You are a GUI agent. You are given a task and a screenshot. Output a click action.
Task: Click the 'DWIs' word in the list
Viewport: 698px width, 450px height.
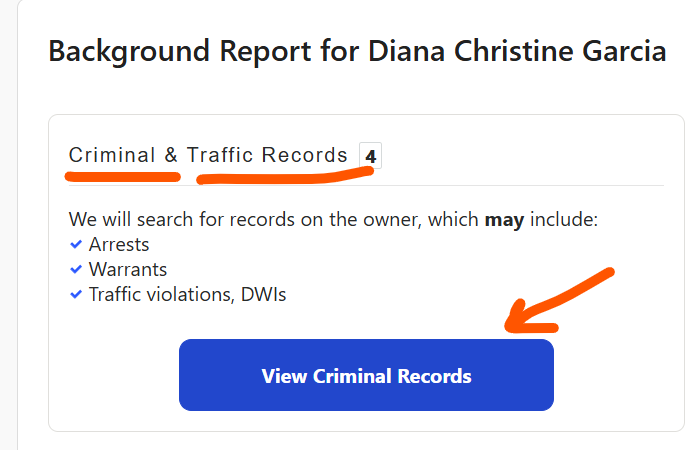point(262,295)
